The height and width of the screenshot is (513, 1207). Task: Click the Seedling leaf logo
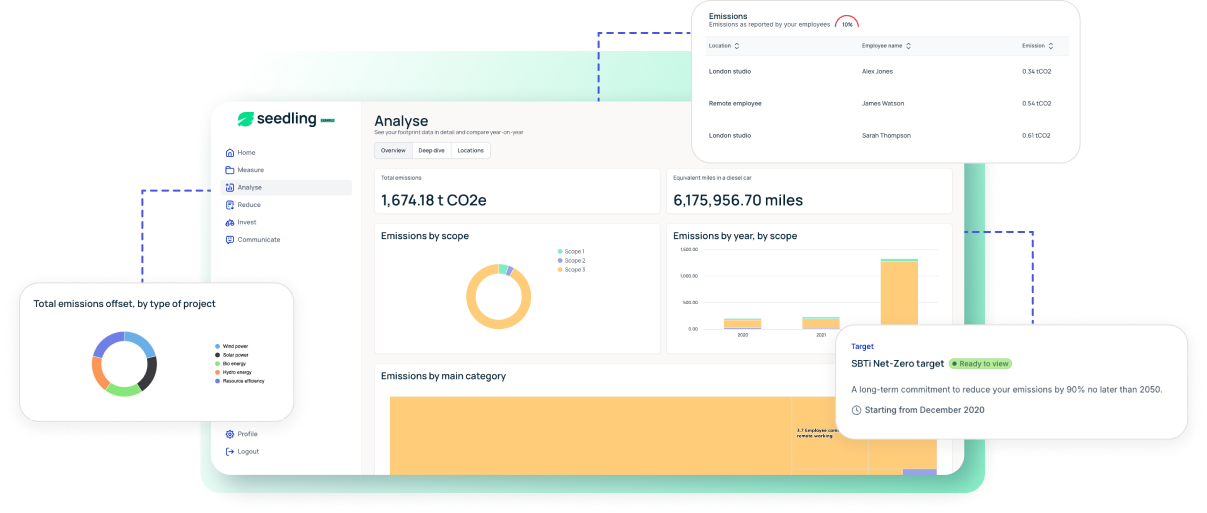[x=246, y=119]
